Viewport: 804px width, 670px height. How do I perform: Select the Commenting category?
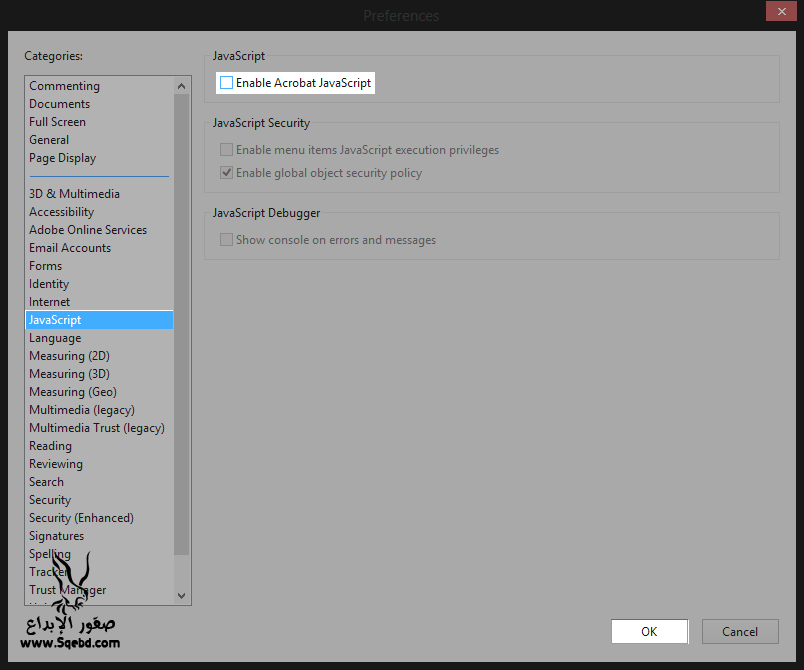point(64,86)
